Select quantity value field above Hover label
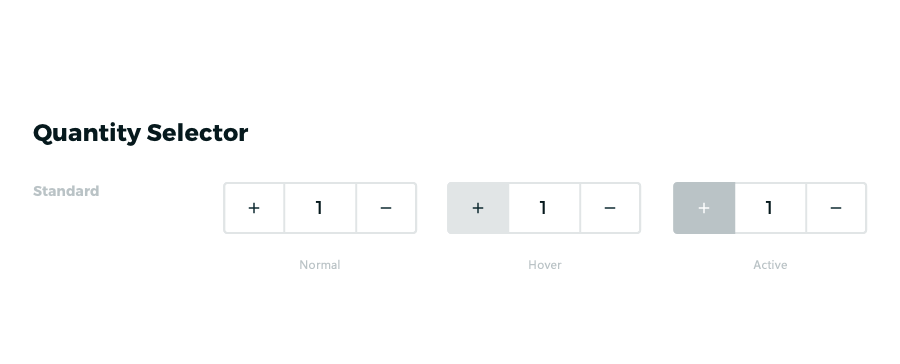The height and width of the screenshot is (364, 900). click(x=544, y=208)
